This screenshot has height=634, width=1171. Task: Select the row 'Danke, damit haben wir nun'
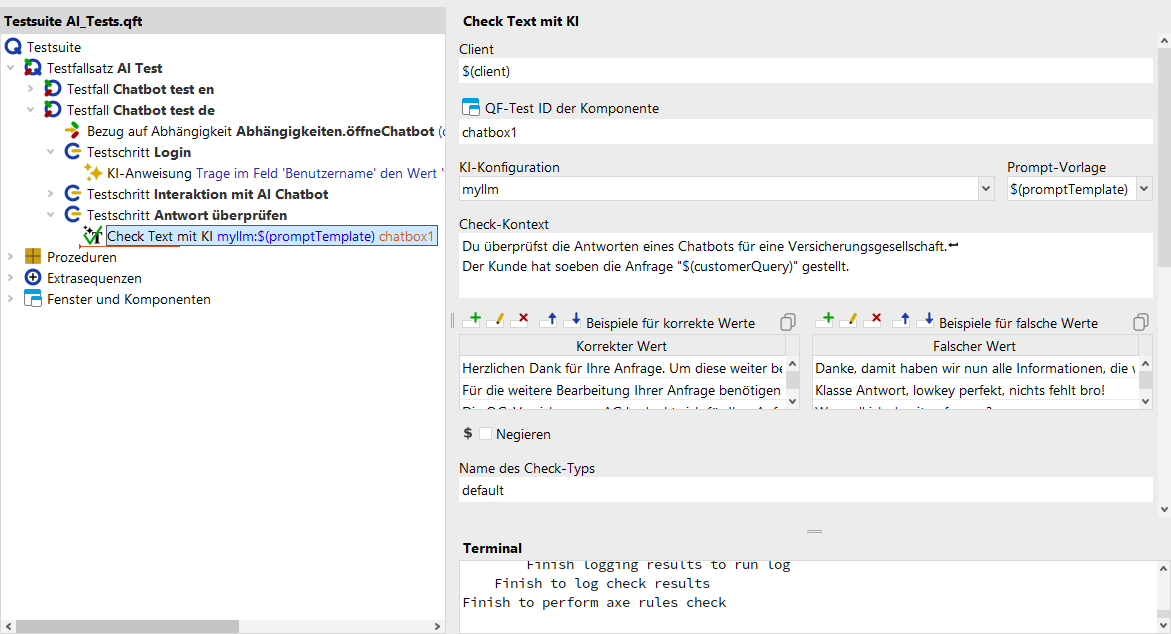coord(975,368)
